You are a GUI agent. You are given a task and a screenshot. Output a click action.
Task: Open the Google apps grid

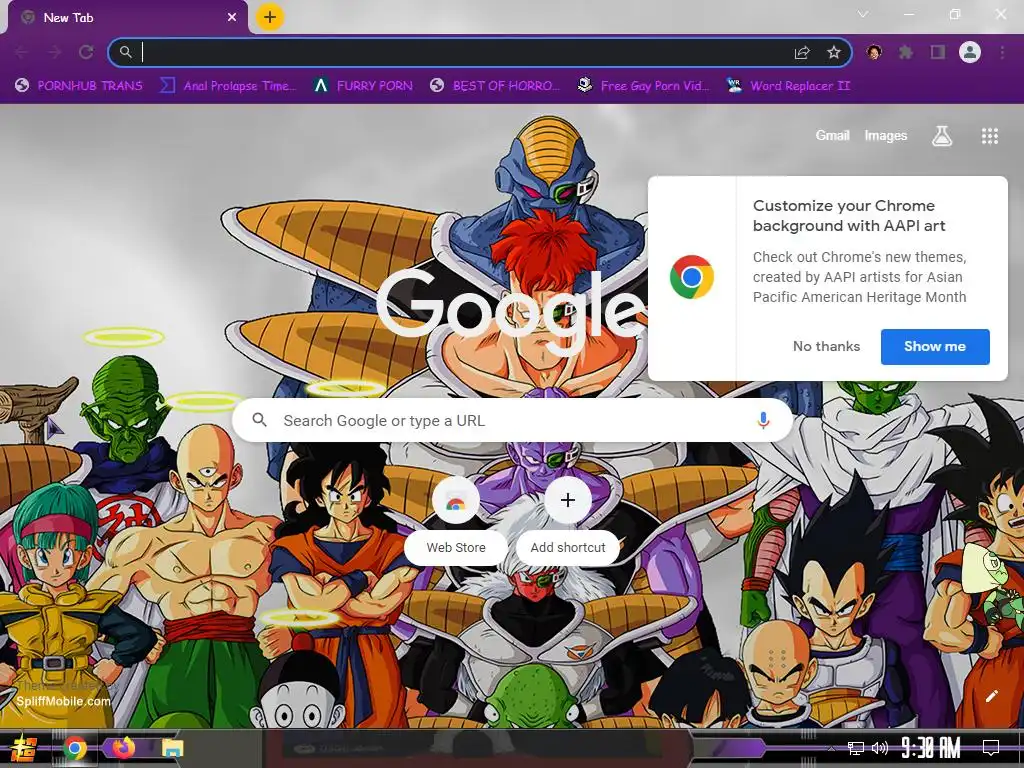(x=990, y=136)
